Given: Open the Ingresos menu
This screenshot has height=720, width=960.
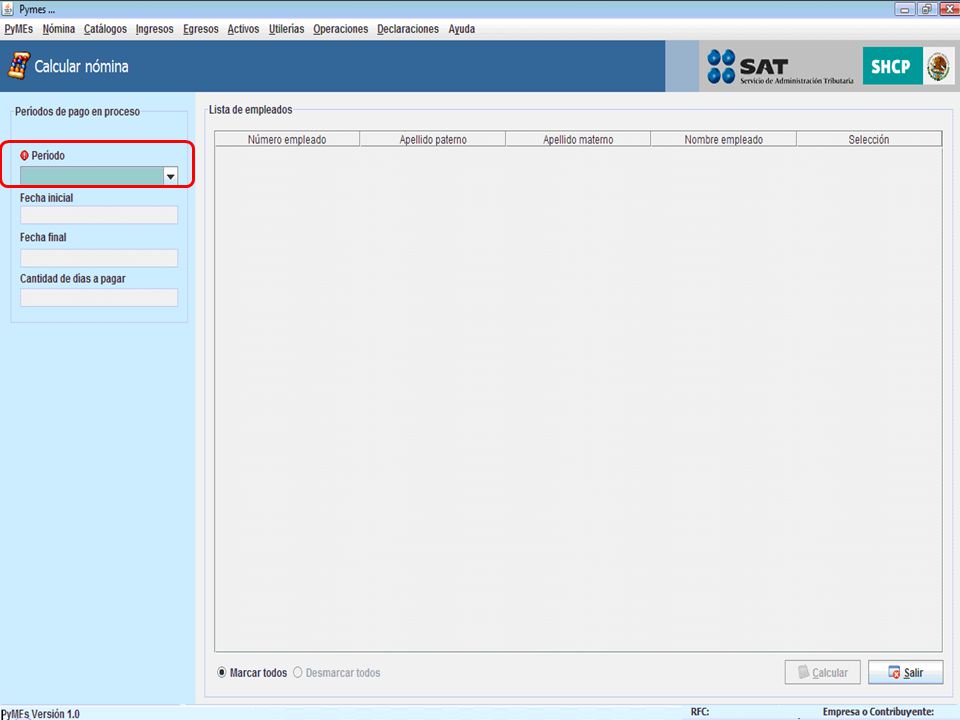Looking at the screenshot, I should click(154, 29).
